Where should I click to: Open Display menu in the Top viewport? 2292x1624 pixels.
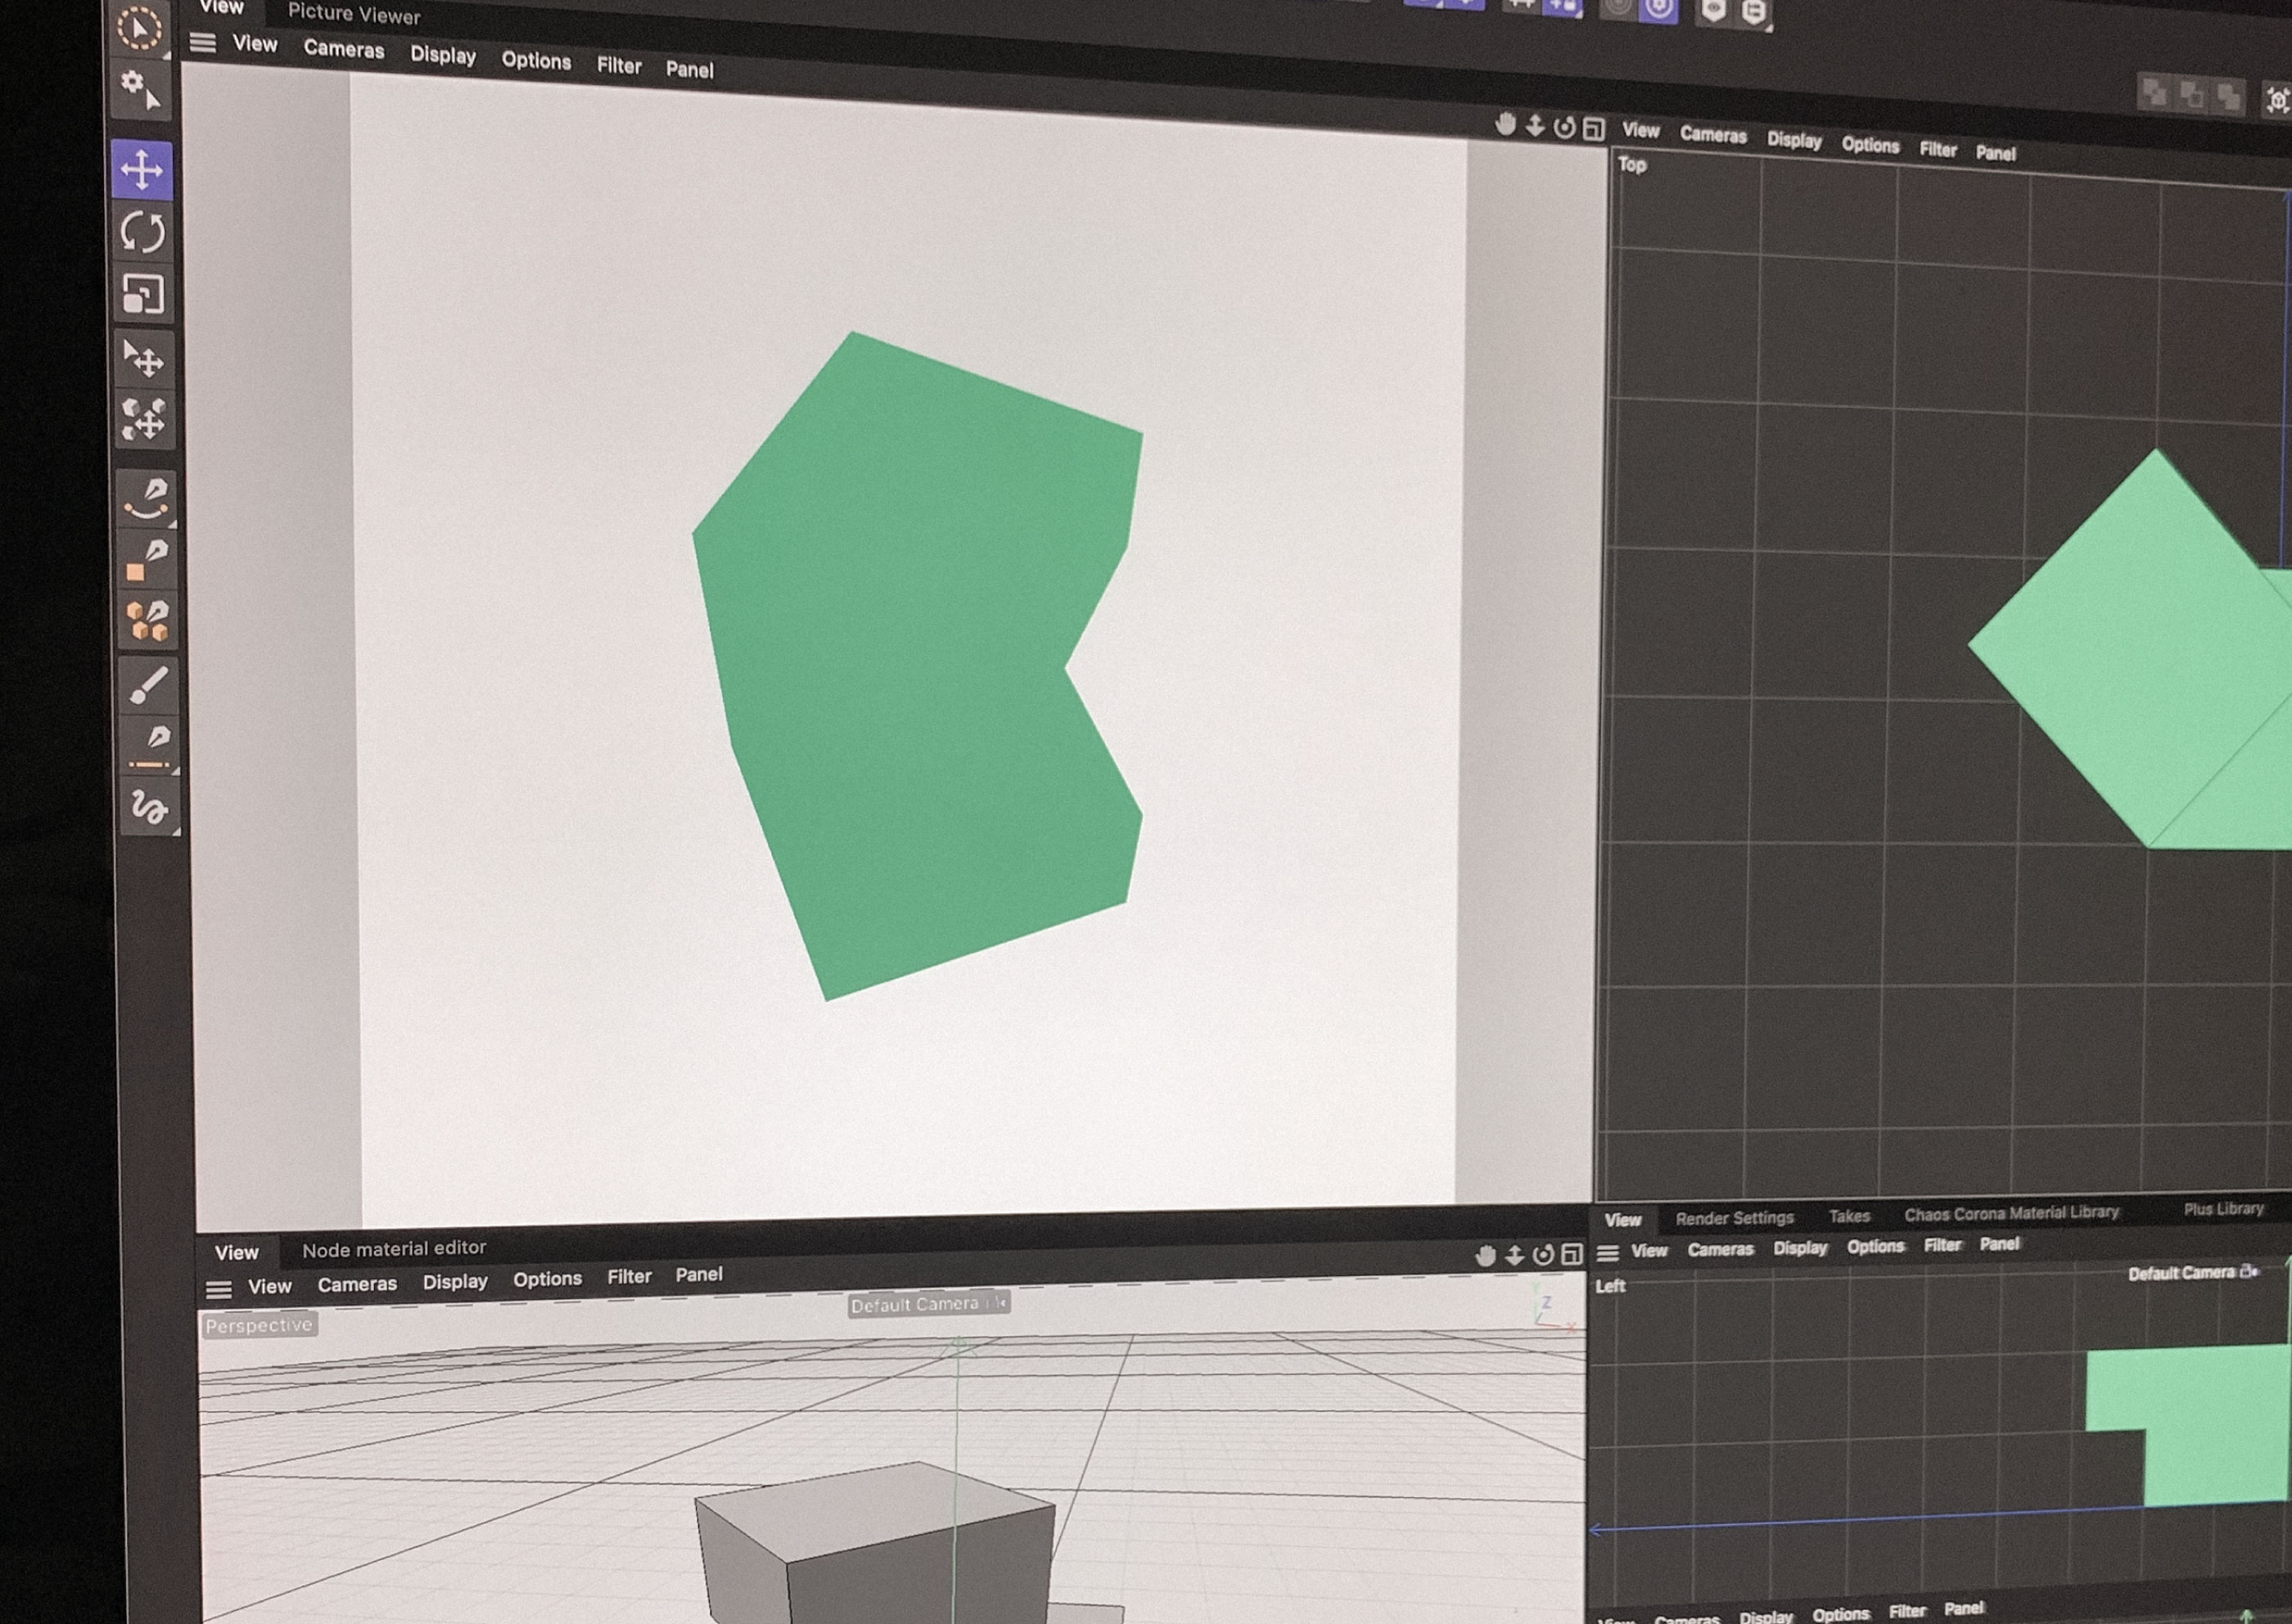pos(1794,140)
